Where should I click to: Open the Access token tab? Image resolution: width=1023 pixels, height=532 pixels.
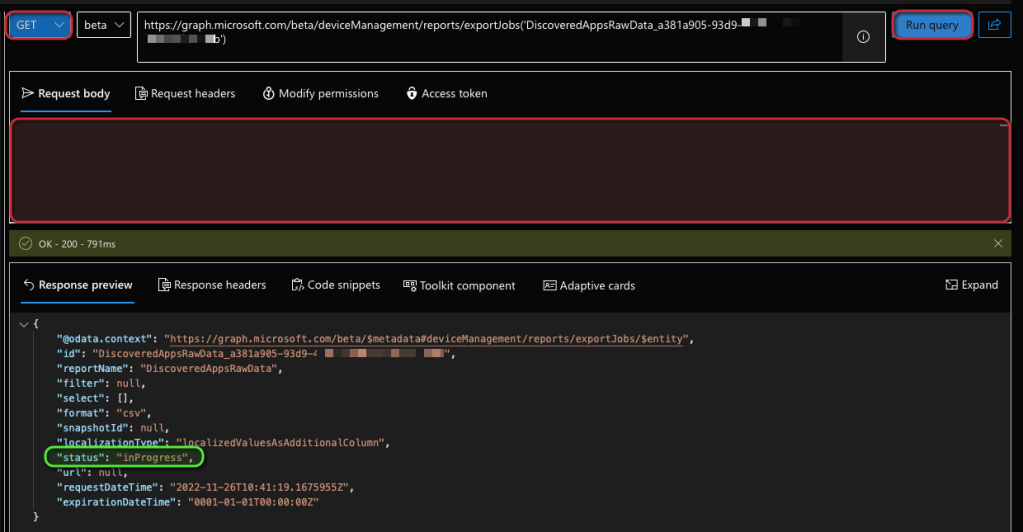(x=446, y=93)
